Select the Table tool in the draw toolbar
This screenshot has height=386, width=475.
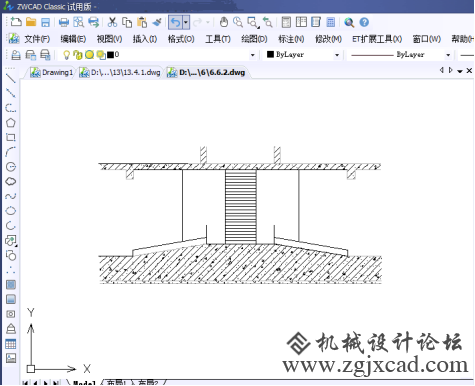(11, 344)
